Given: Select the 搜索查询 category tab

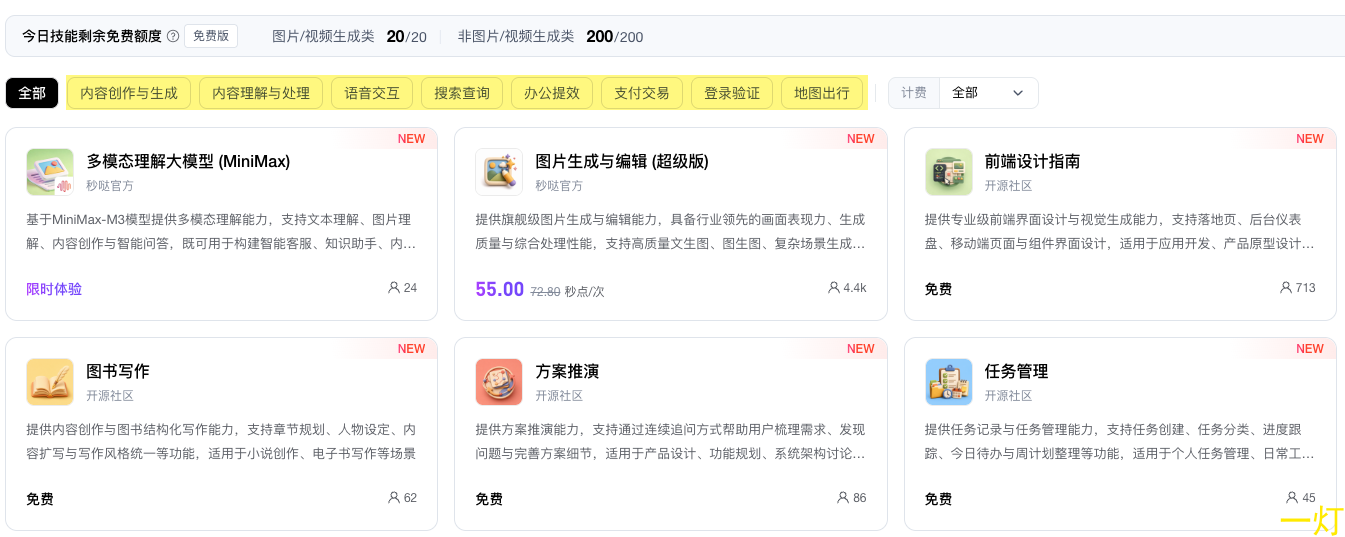Looking at the screenshot, I should (462, 93).
